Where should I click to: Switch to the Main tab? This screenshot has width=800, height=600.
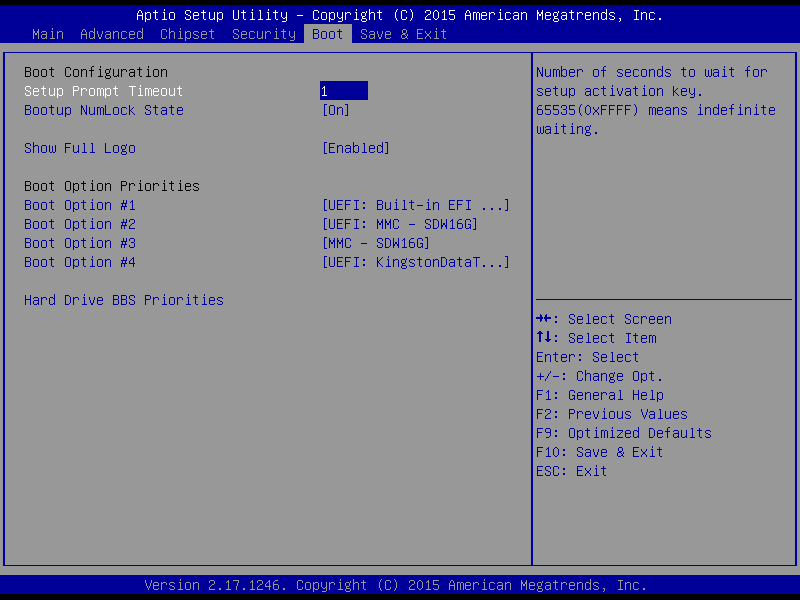click(x=48, y=34)
